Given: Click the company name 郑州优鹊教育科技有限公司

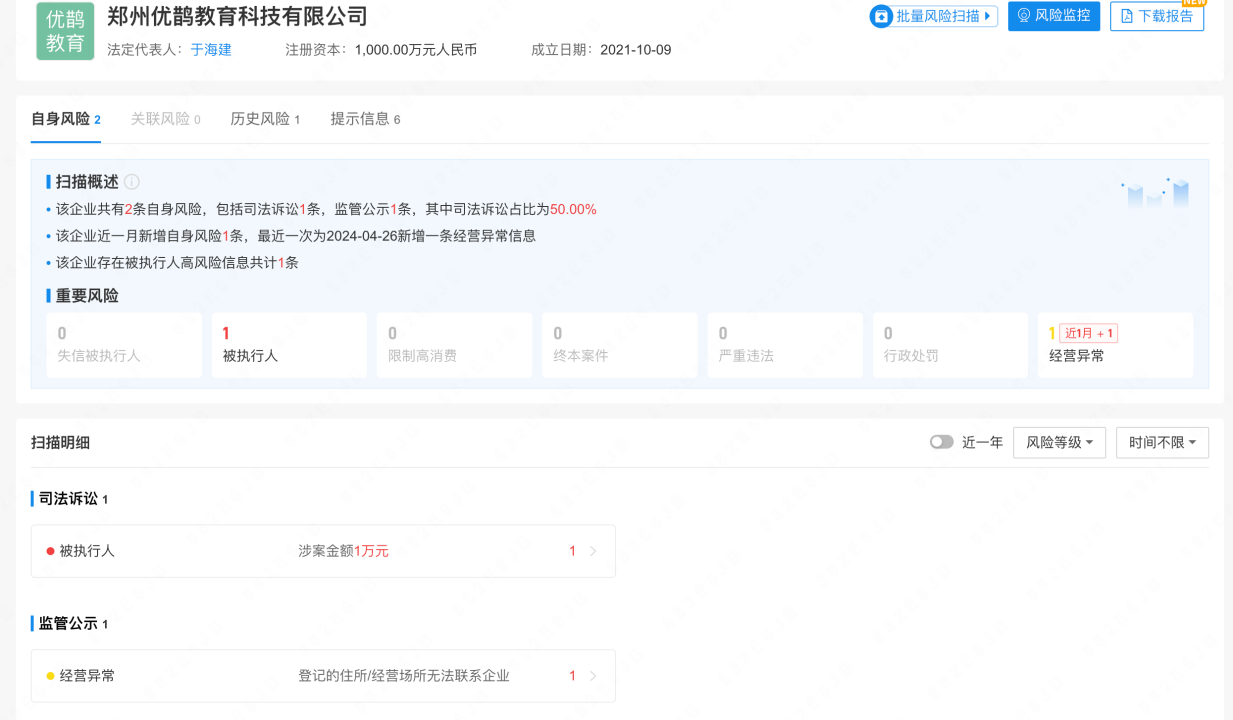Looking at the screenshot, I should pyautogui.click(x=237, y=17).
